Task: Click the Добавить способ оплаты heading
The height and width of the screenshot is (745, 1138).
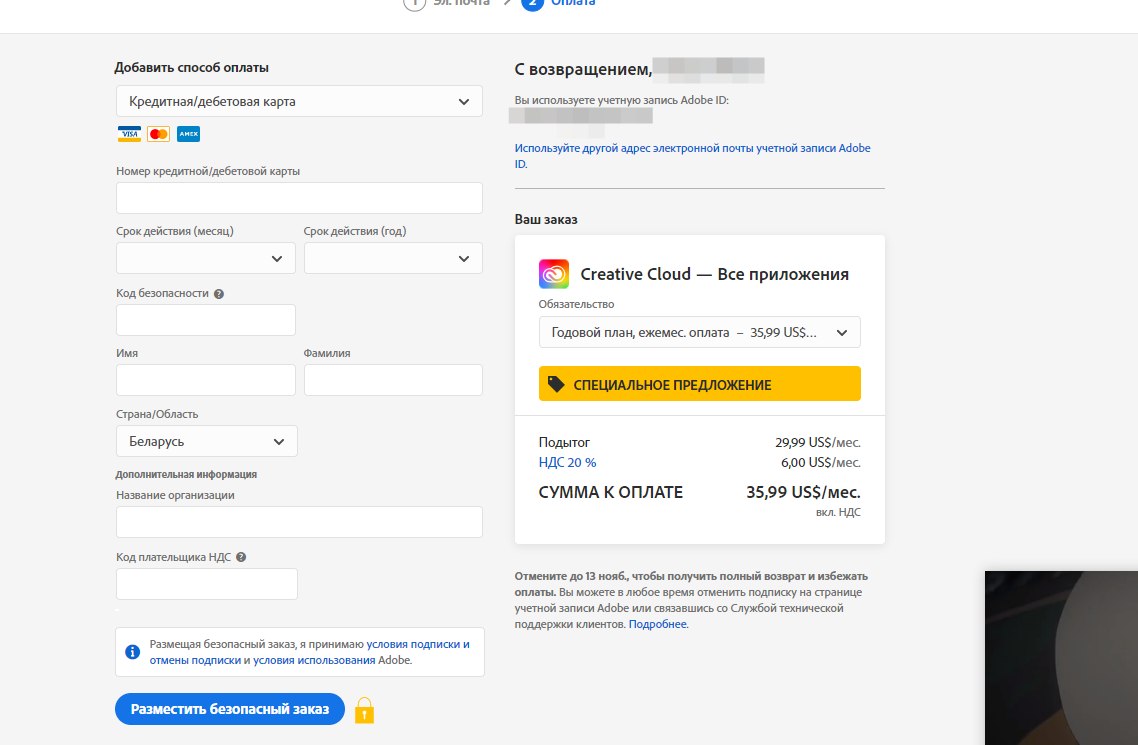Action: point(192,67)
